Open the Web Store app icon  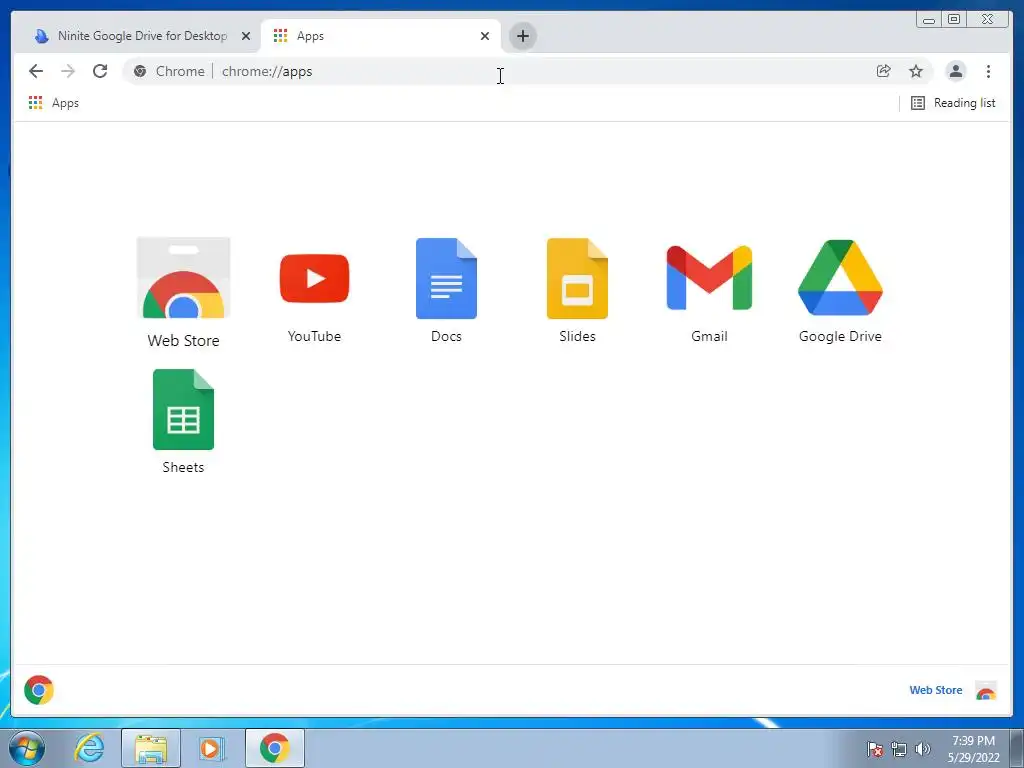click(x=184, y=278)
